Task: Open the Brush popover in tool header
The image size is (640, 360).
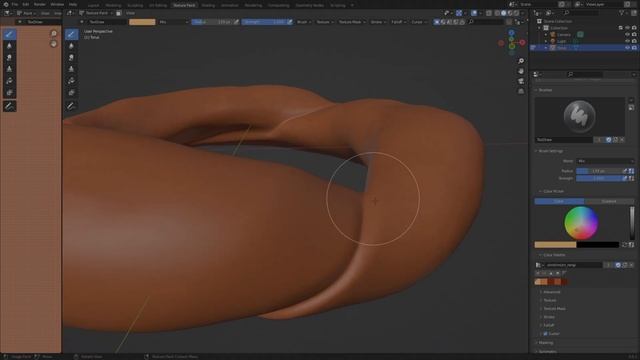Action: (x=303, y=22)
